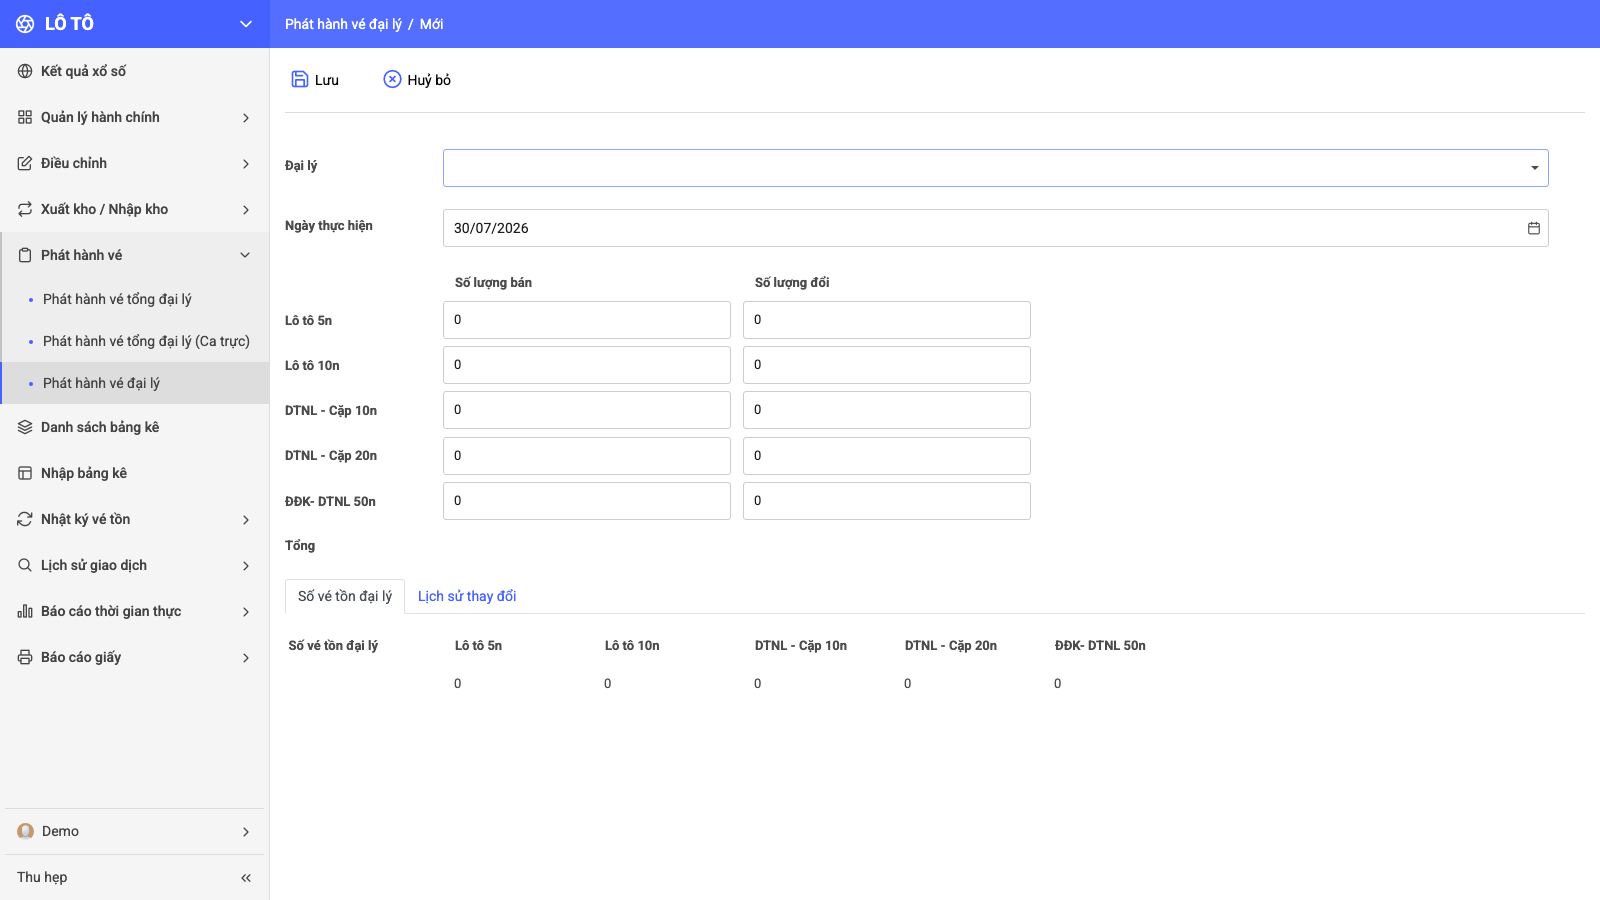Click the Ngày thực hiện date field
Viewport: 1600px width, 900px height.
click(x=996, y=228)
